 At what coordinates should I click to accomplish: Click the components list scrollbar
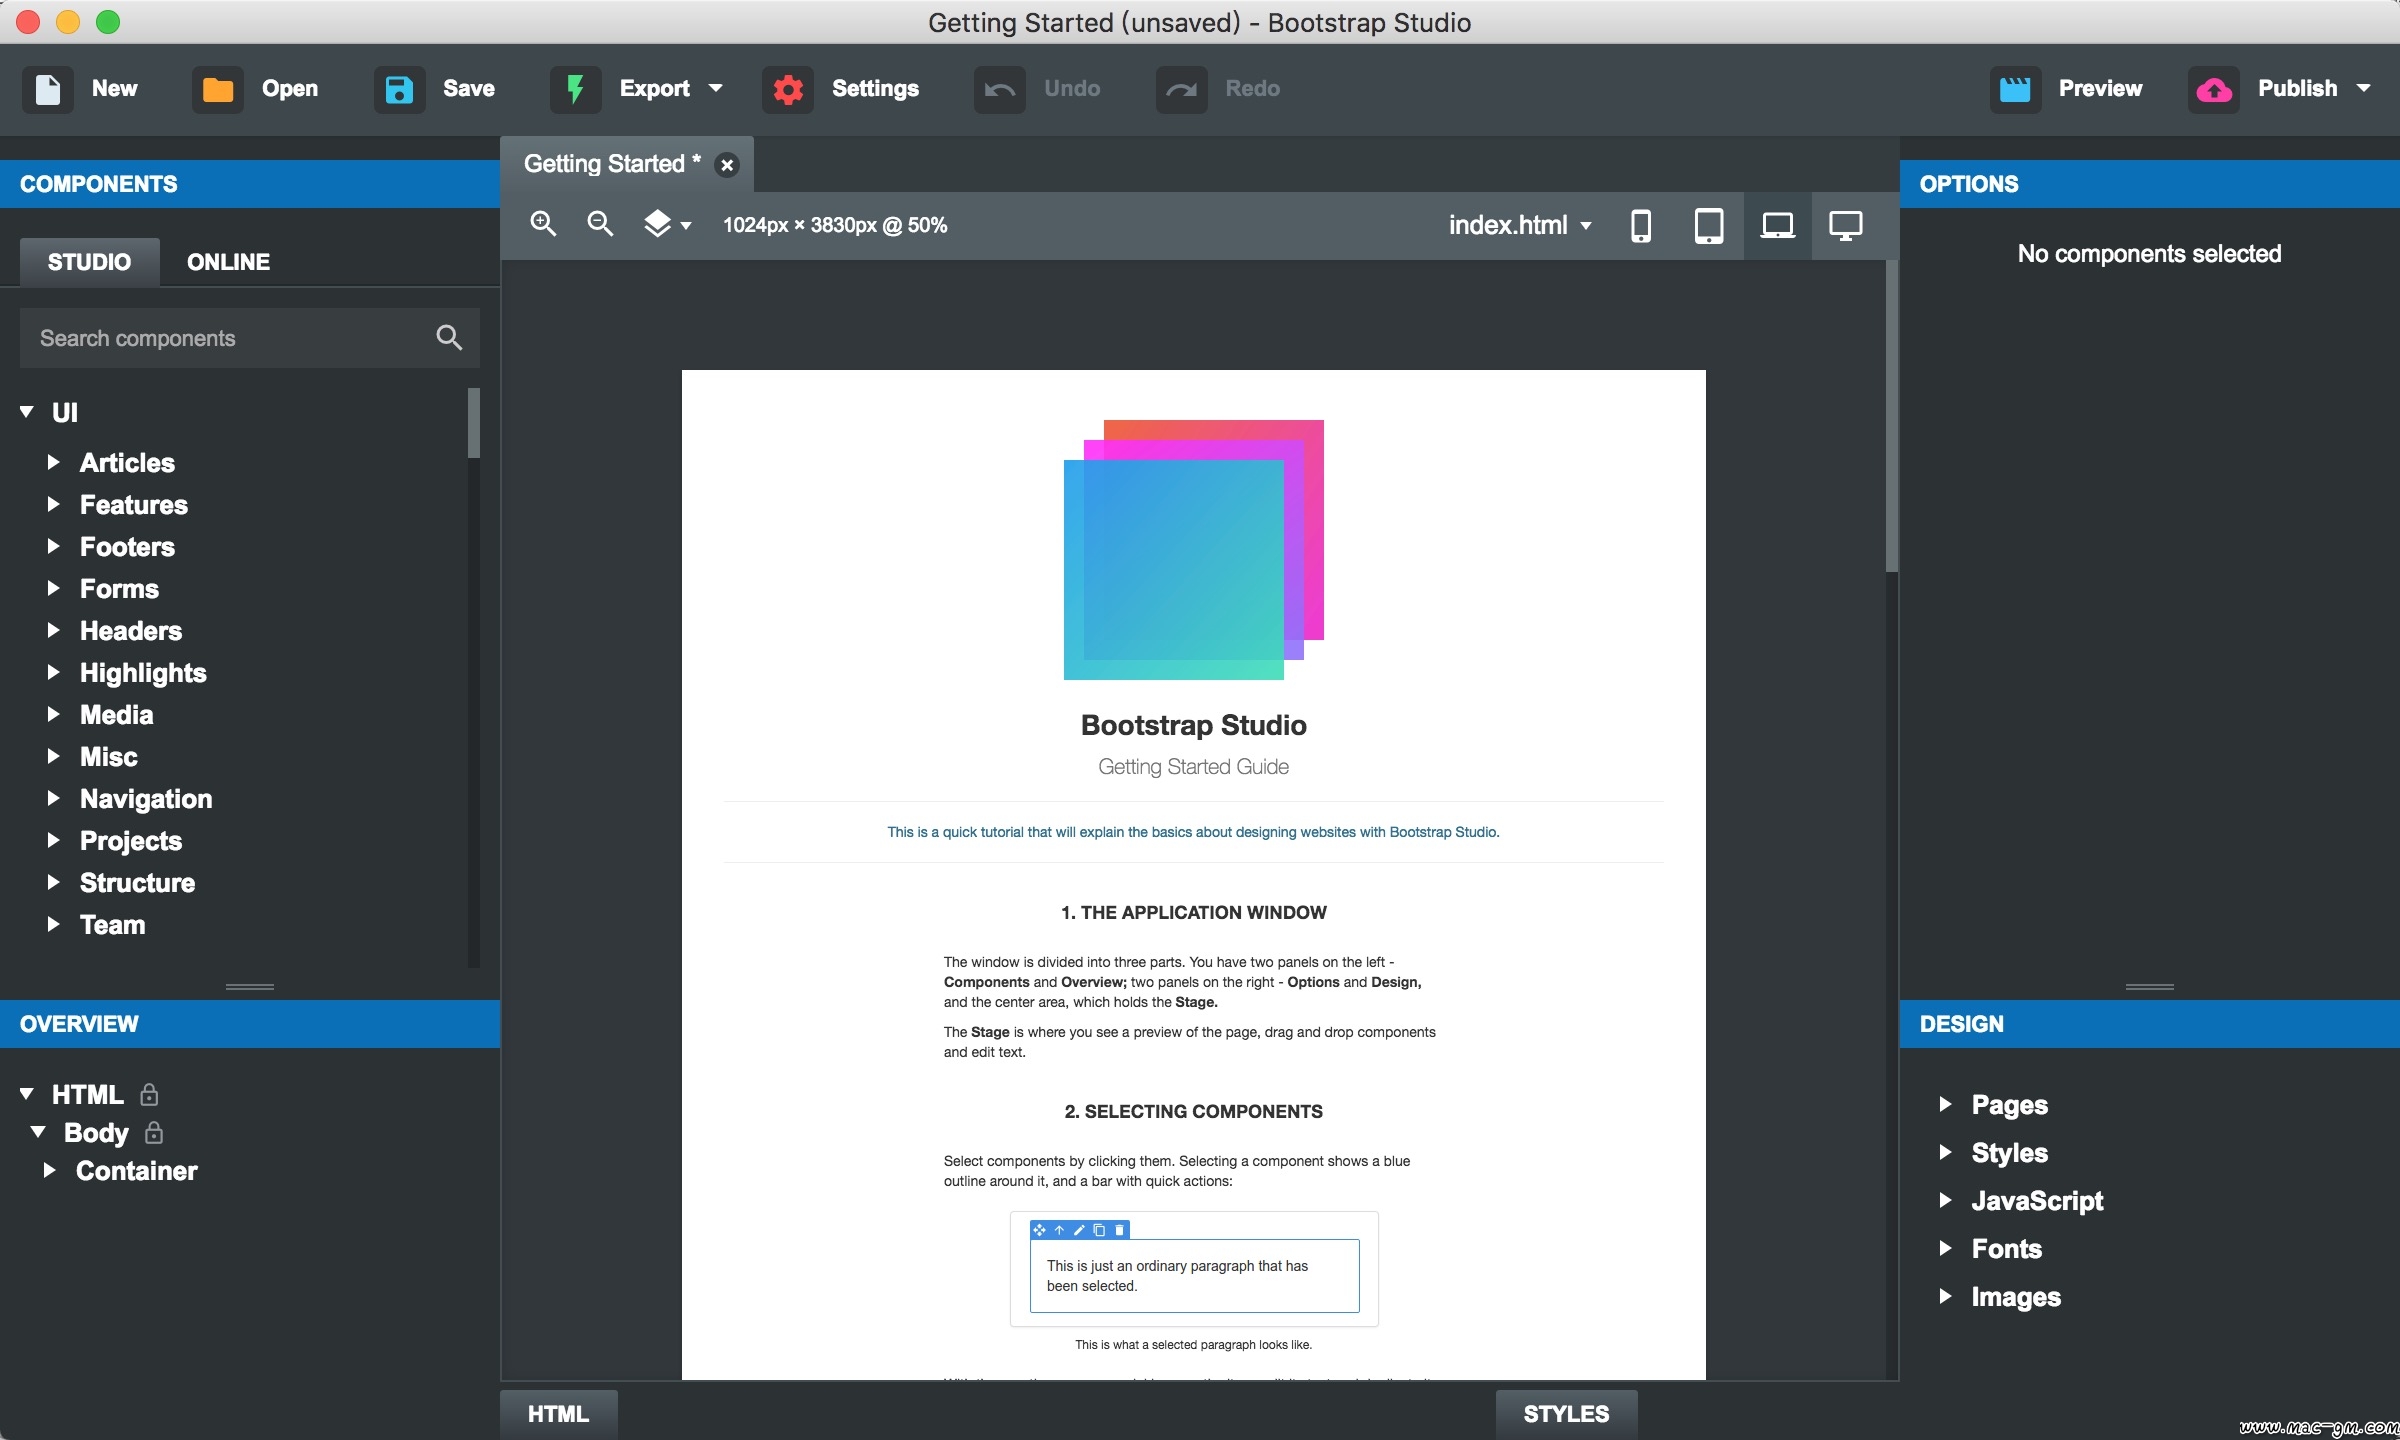(474, 423)
